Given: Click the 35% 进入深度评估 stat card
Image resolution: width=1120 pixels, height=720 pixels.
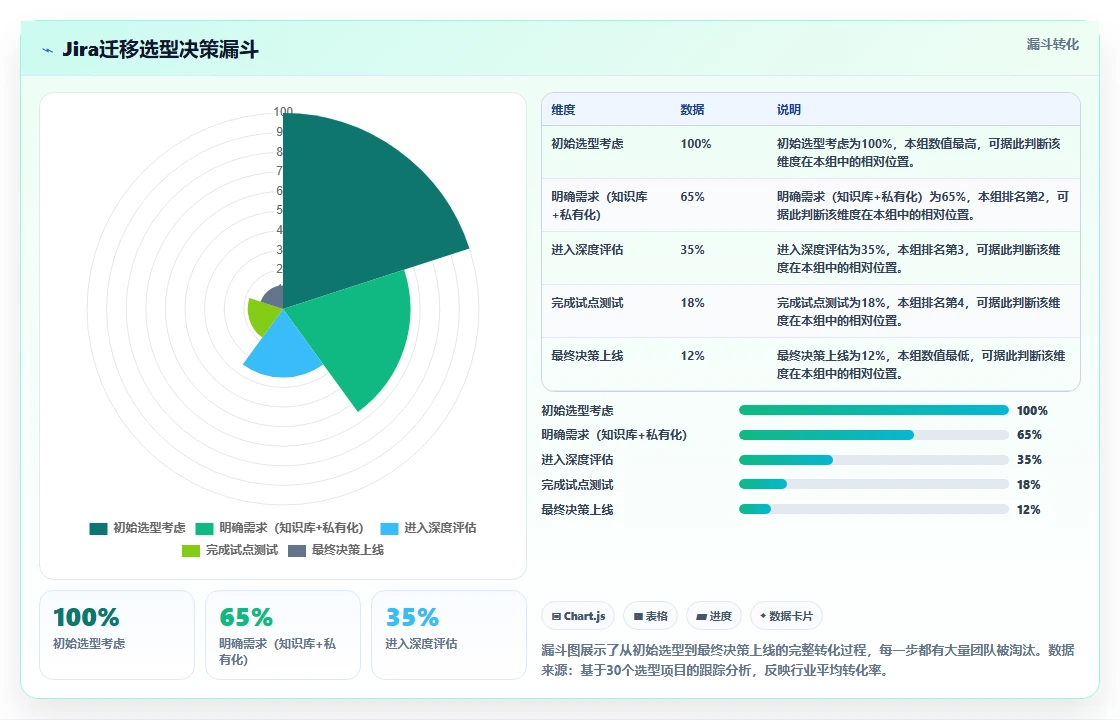Looking at the screenshot, I should pyautogui.click(x=449, y=635).
